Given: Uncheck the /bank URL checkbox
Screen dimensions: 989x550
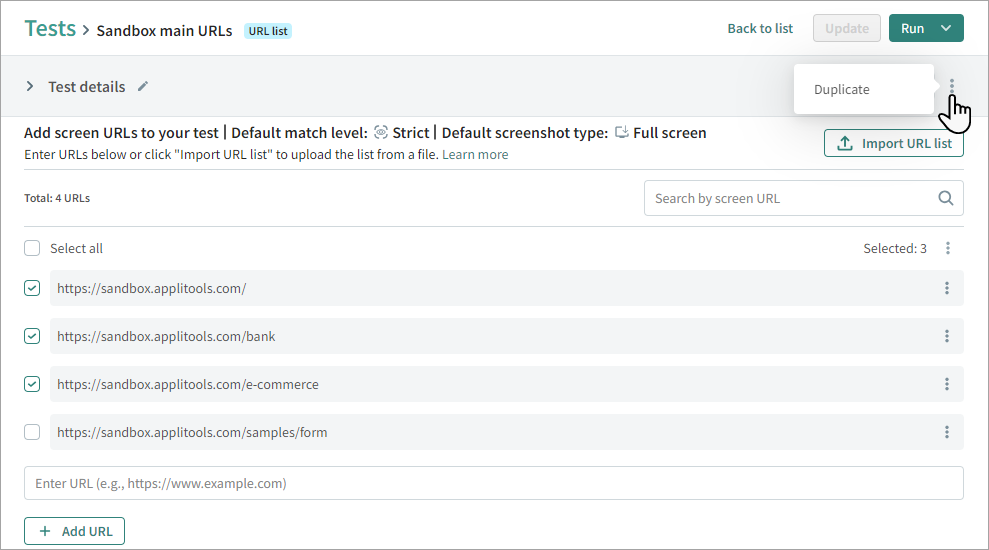Looking at the screenshot, I should point(32,336).
